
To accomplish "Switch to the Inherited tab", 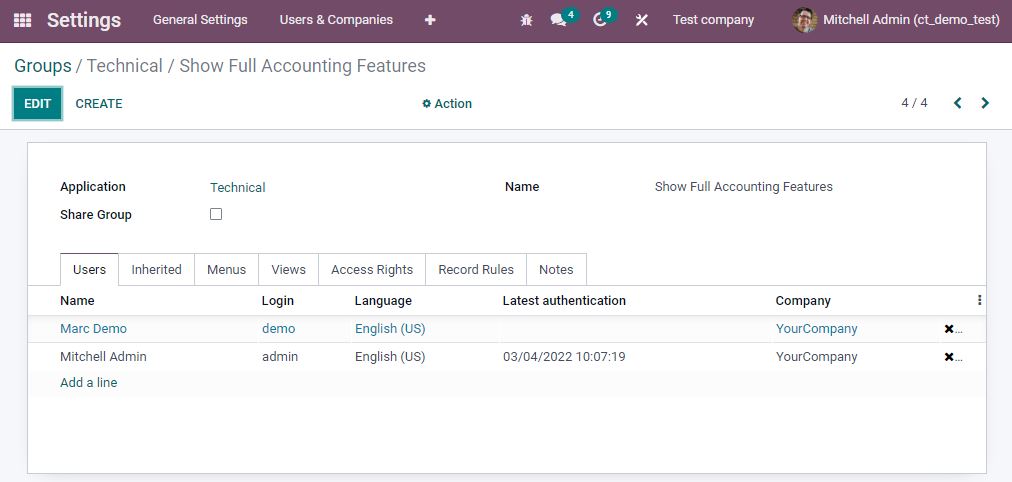I will 156,270.
